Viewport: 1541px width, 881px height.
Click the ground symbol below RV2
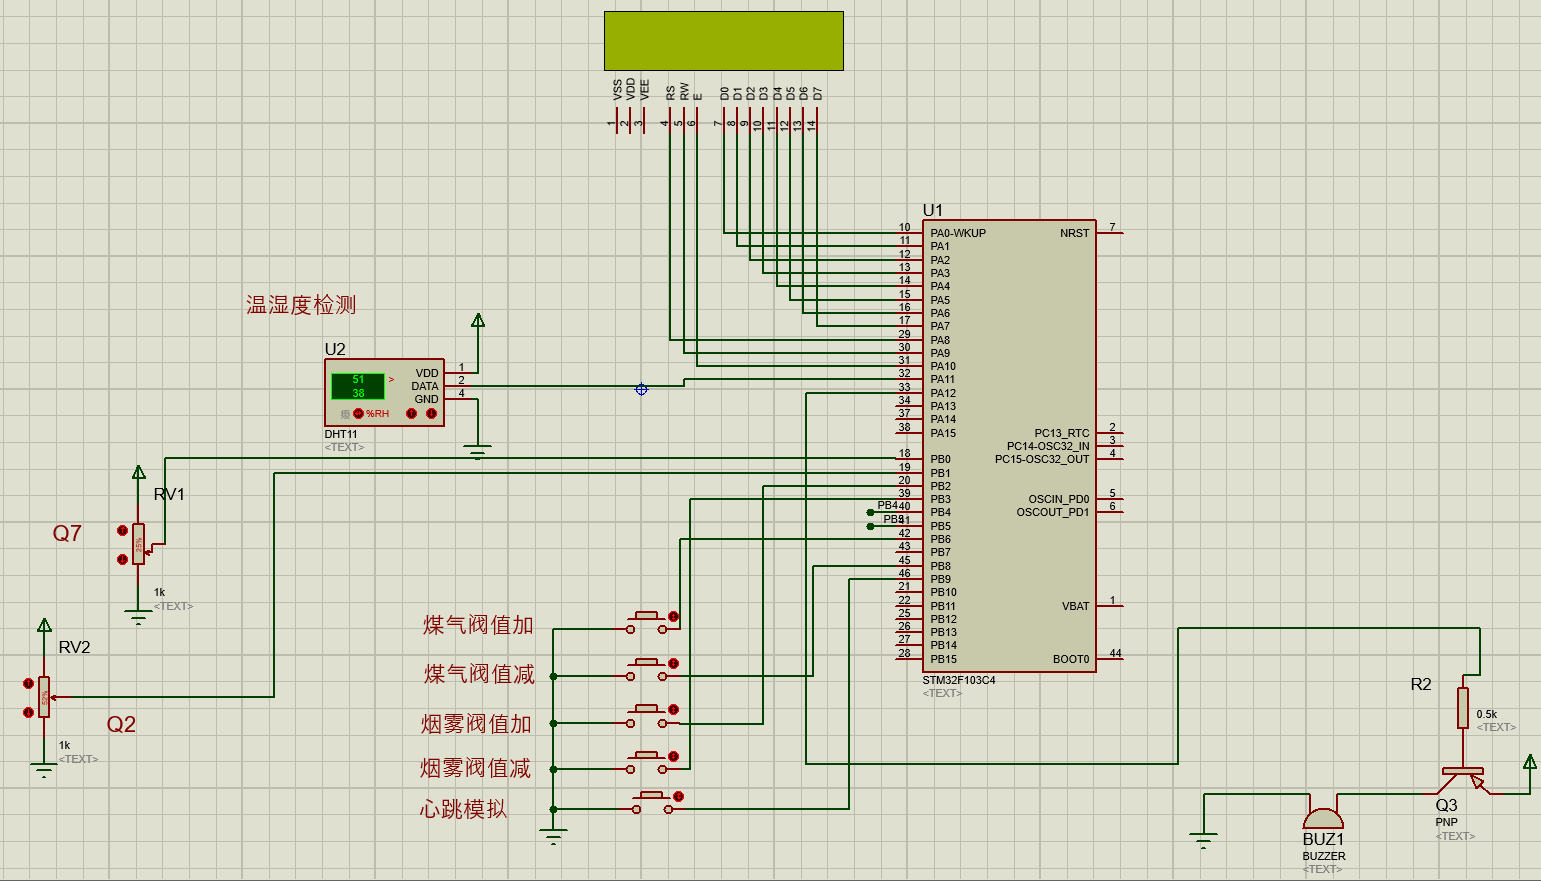[x=44, y=771]
